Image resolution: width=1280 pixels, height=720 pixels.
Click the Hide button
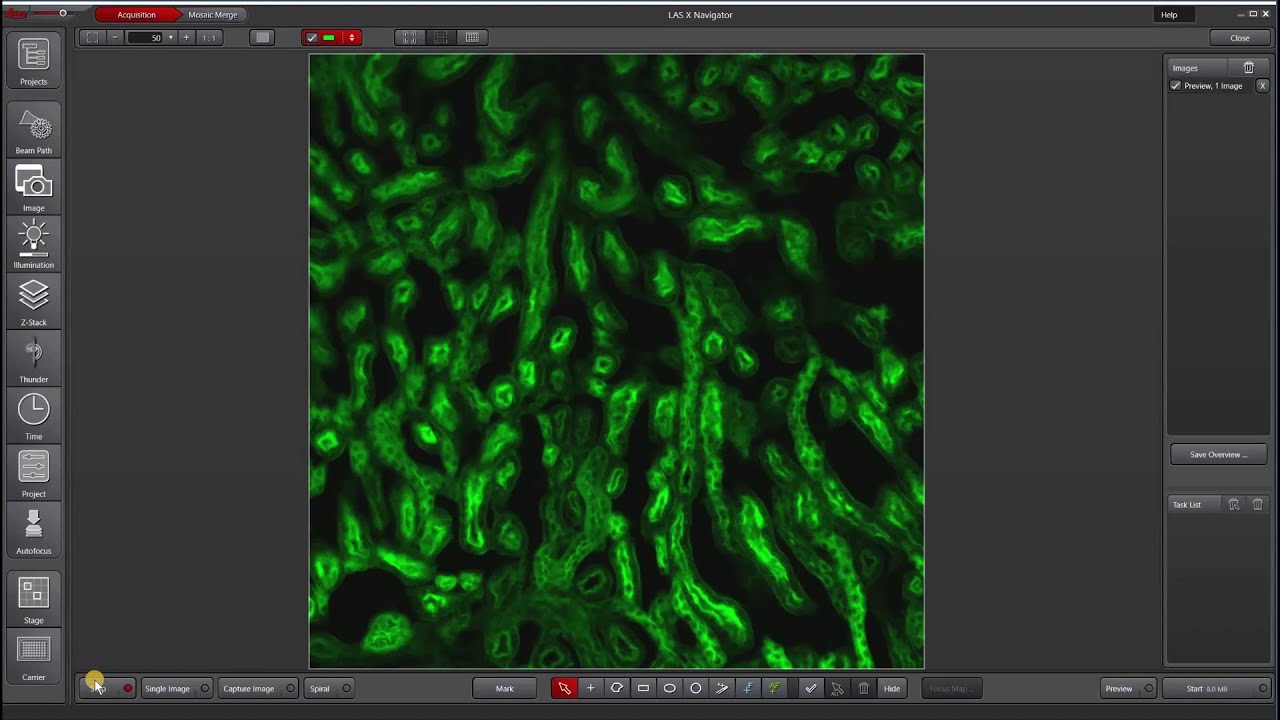pyautogui.click(x=892, y=688)
